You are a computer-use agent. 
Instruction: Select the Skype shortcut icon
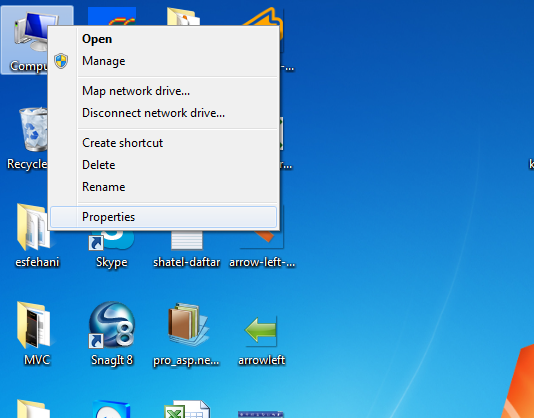click(112, 240)
